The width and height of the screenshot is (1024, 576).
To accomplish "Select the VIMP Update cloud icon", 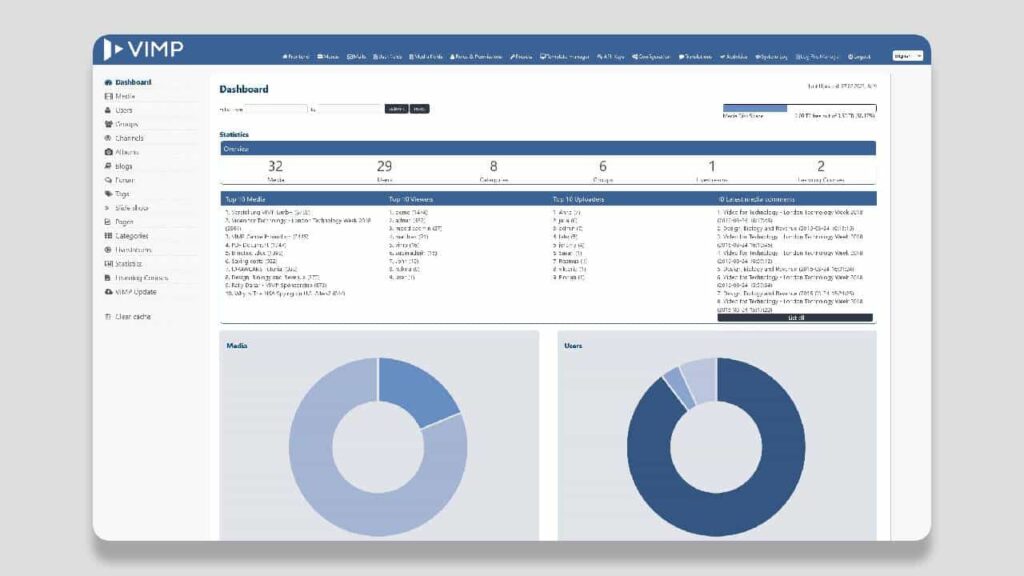I will 108,292.
